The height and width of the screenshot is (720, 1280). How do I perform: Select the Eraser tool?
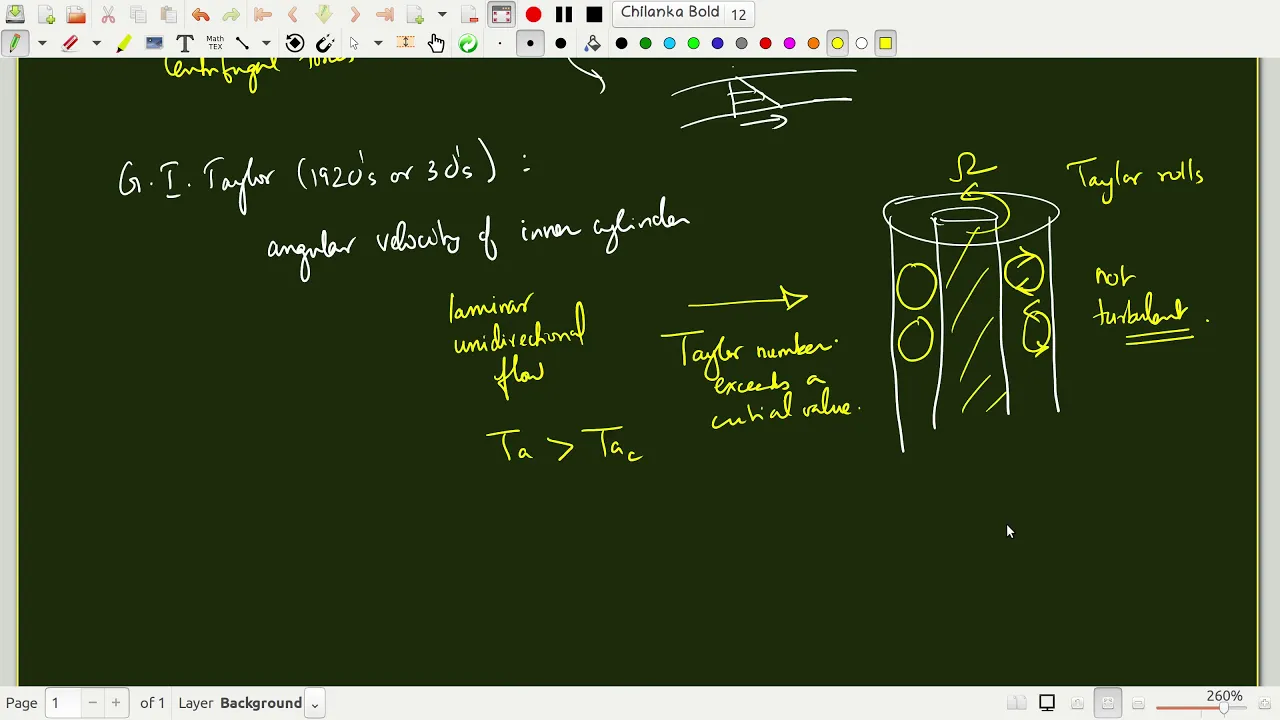(x=70, y=43)
